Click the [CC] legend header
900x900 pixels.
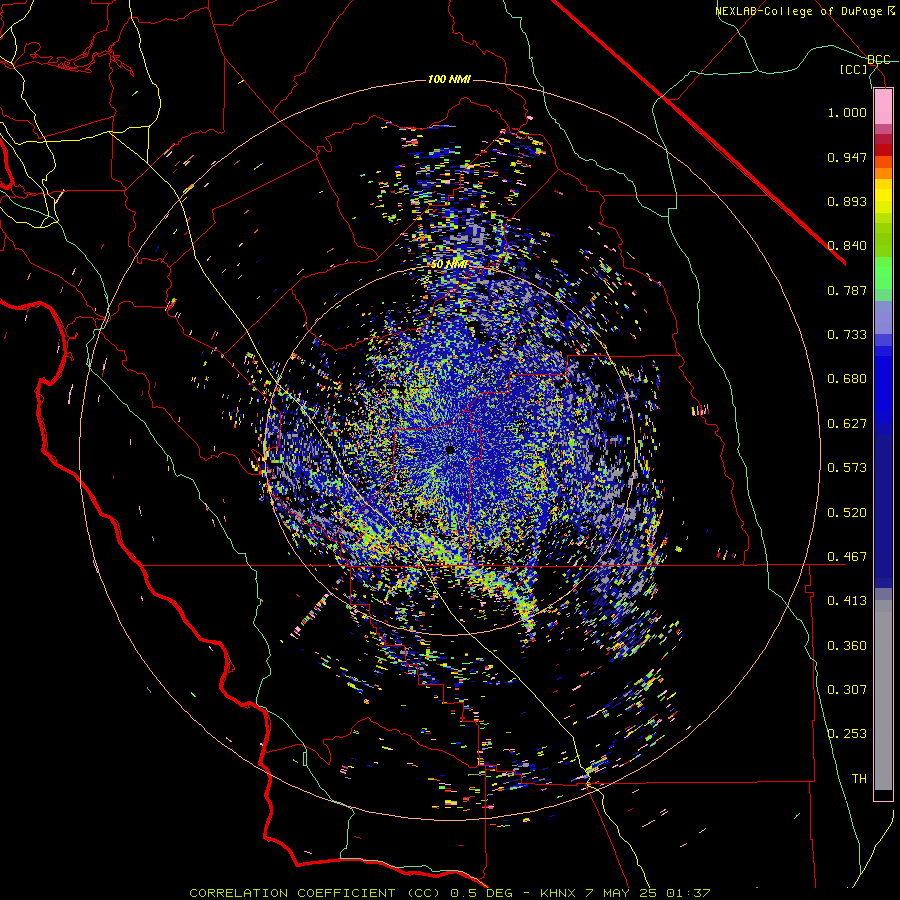tap(853, 69)
